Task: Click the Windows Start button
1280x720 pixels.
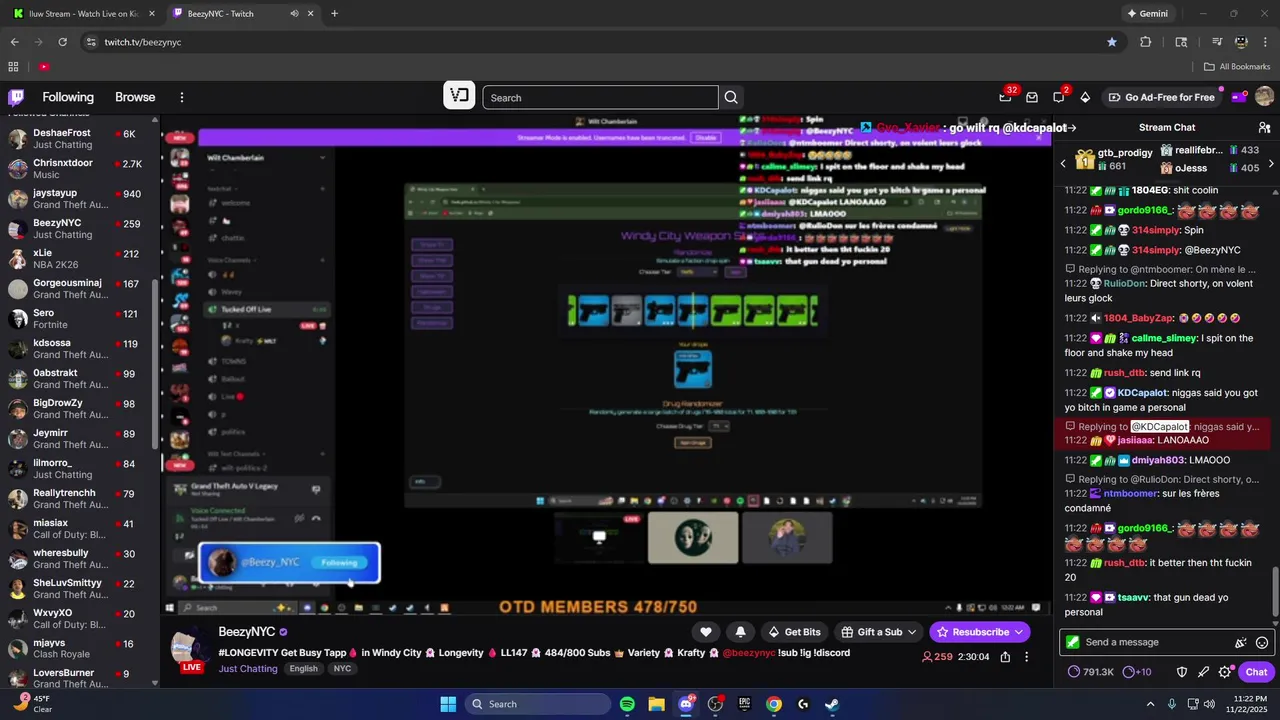Action: (448, 704)
